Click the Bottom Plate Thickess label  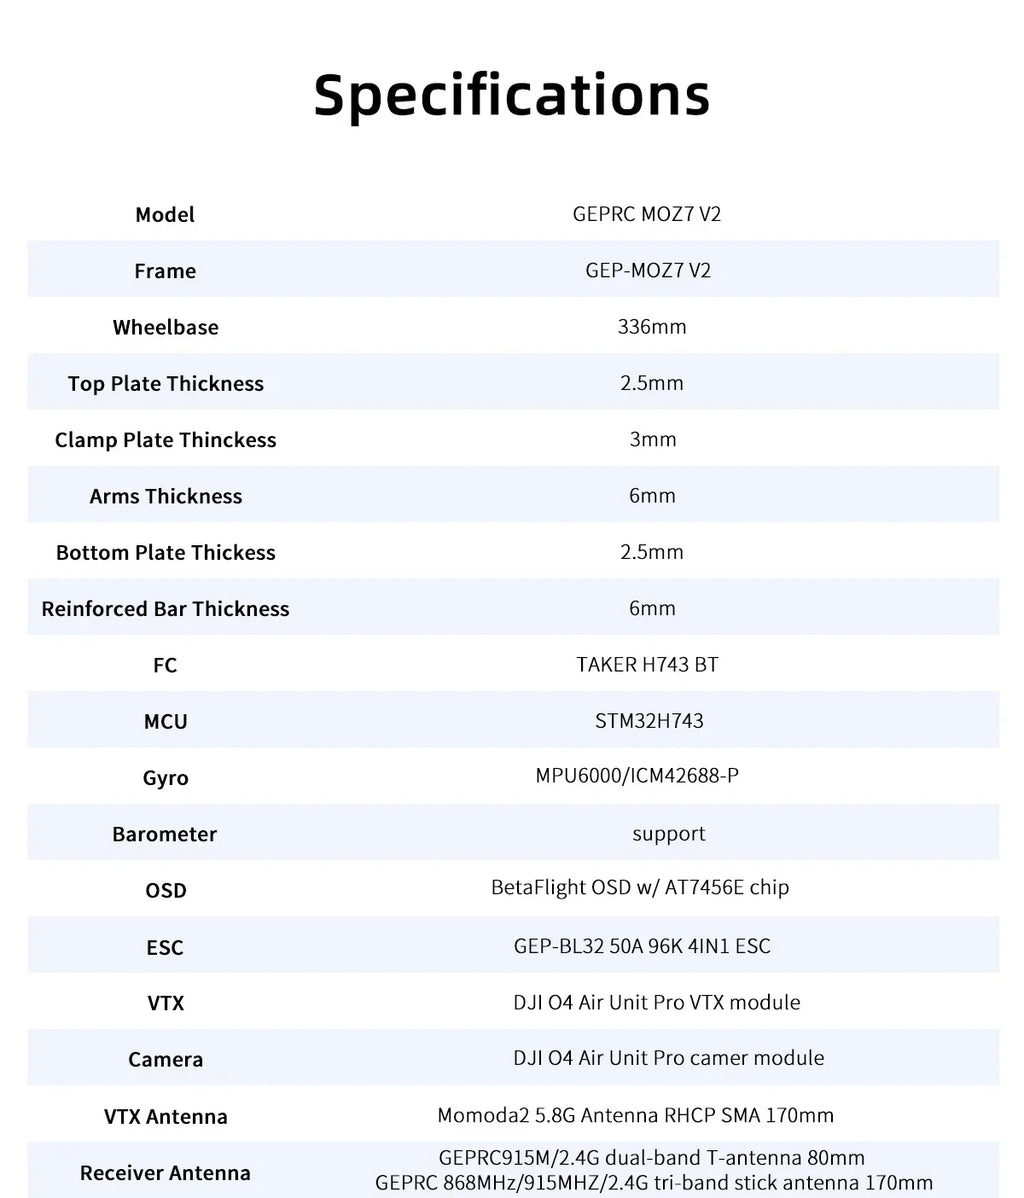(x=166, y=552)
